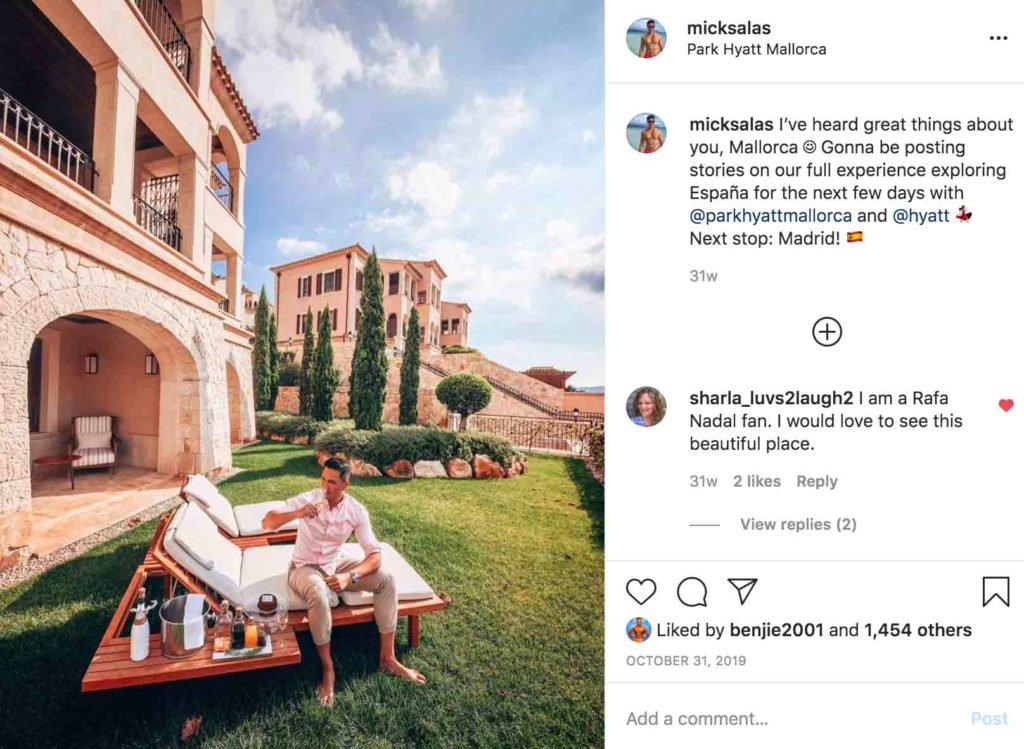The image size is (1024, 749).
Task: Unlike sharla_luvs2laugh2's comment via red heart
Action: pyautogui.click(x=1006, y=406)
